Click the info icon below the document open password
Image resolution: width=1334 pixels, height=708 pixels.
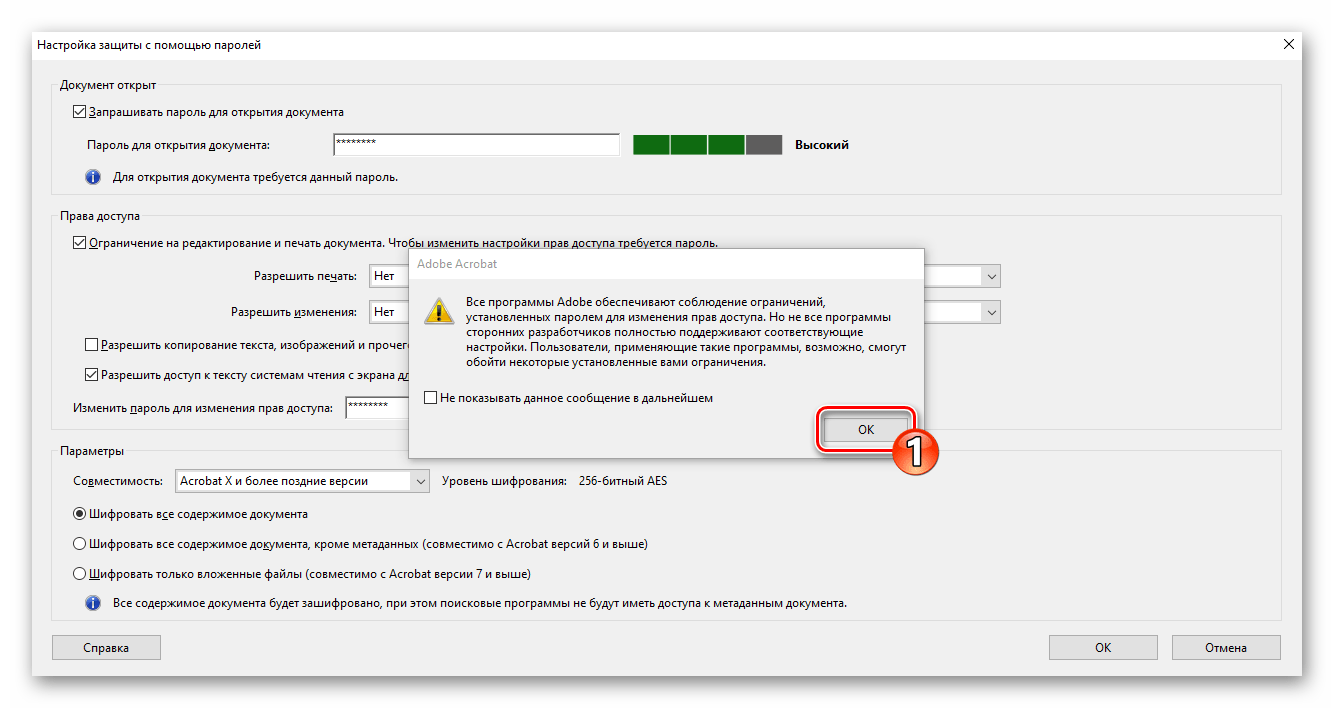pos(92,176)
